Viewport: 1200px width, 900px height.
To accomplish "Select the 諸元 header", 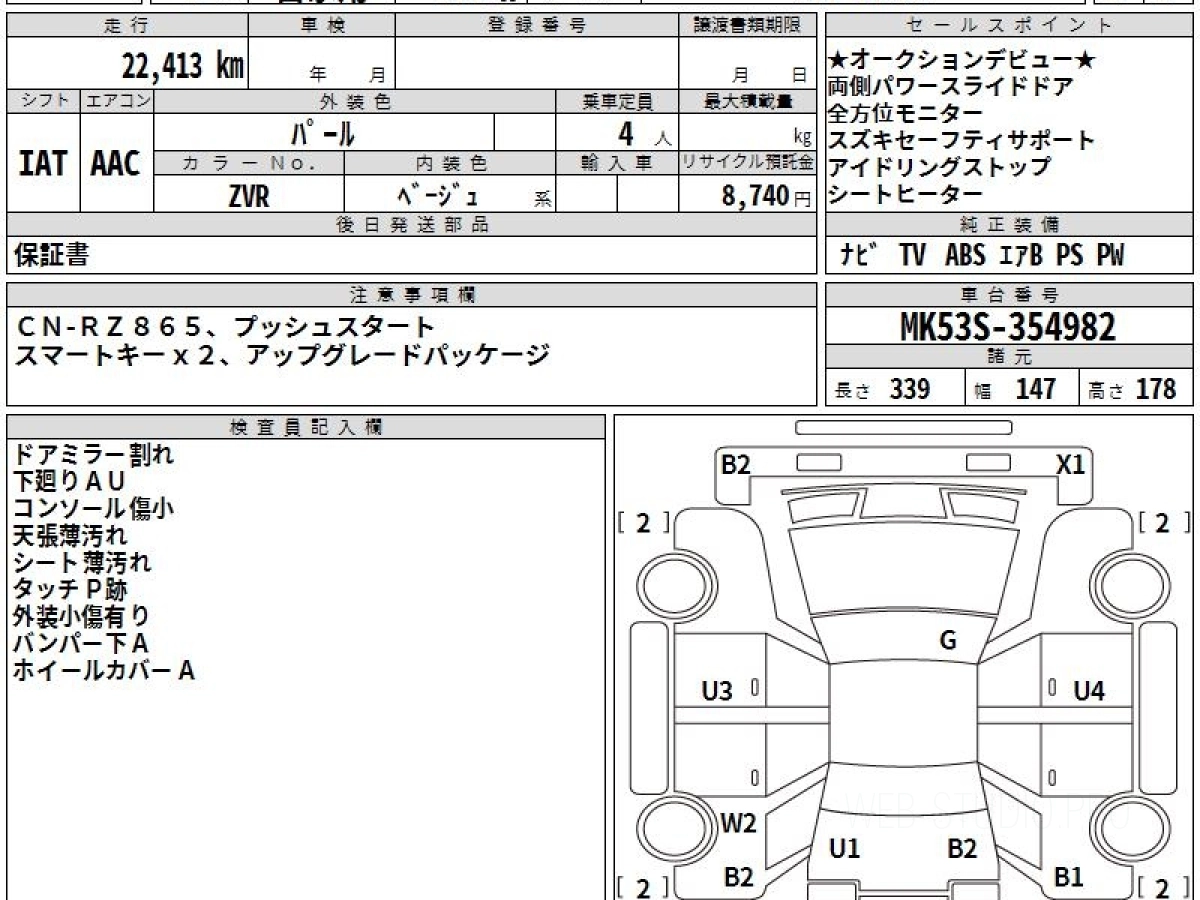I will (1010, 358).
